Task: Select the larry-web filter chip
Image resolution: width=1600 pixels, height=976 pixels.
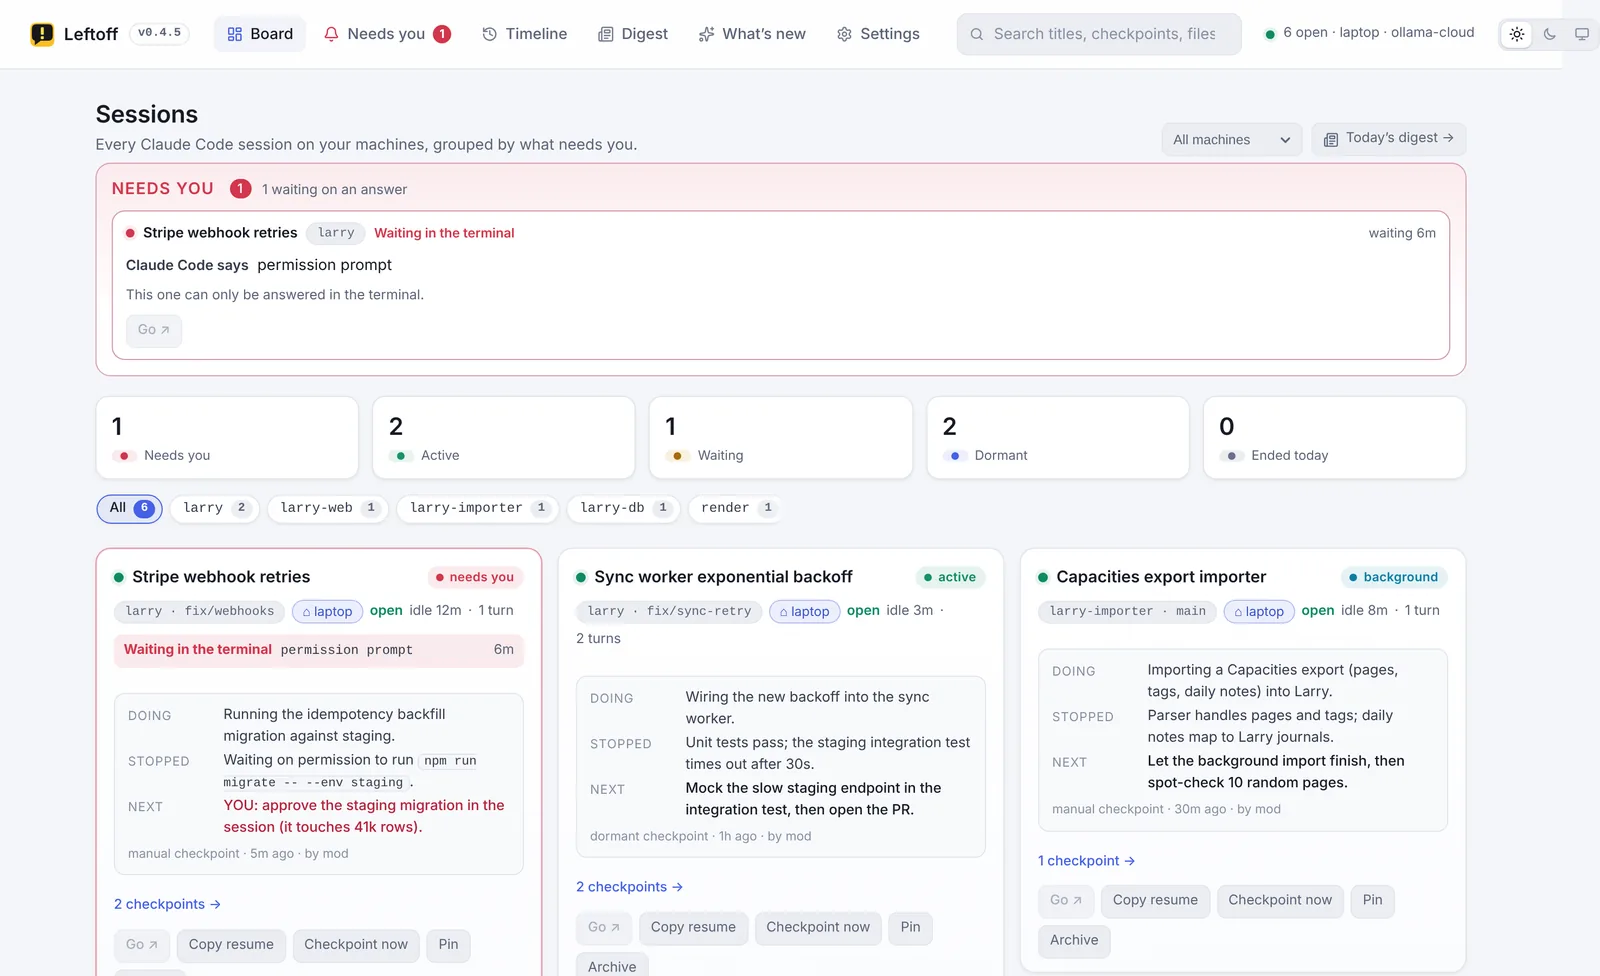Action: point(328,508)
